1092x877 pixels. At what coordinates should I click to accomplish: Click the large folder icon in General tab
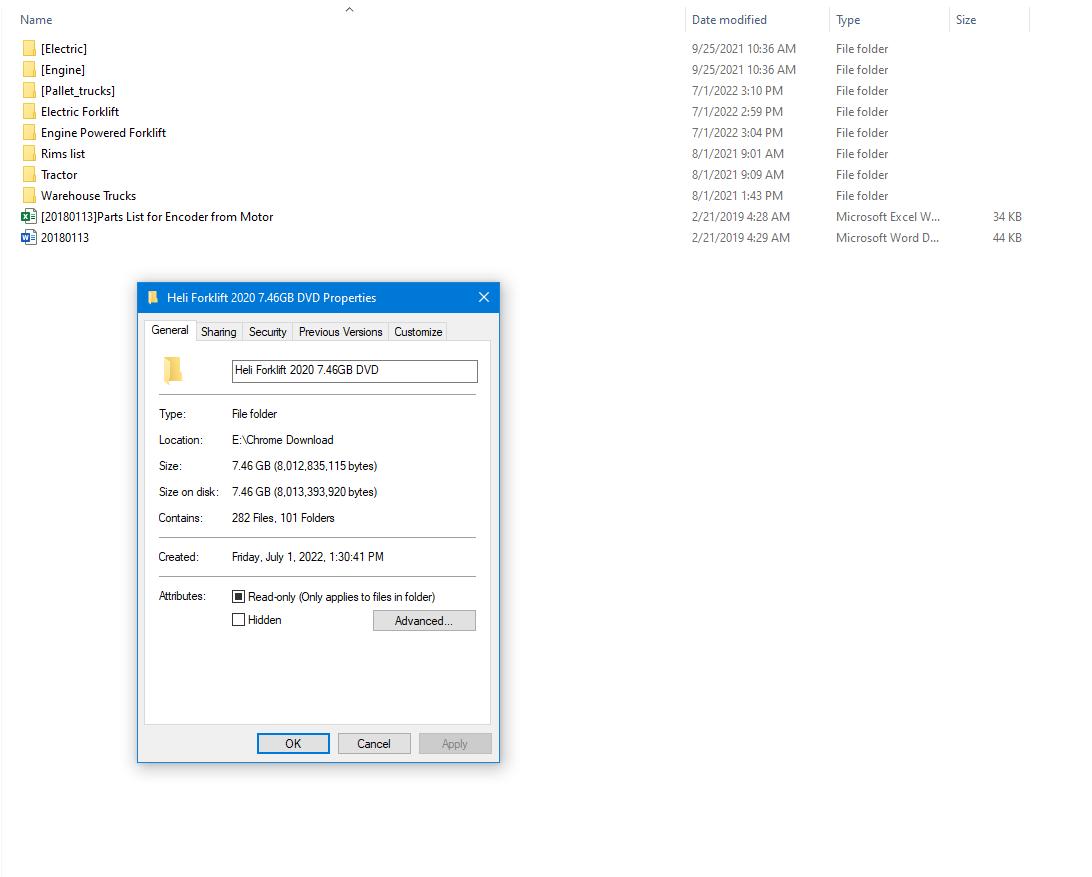pyautogui.click(x=173, y=371)
